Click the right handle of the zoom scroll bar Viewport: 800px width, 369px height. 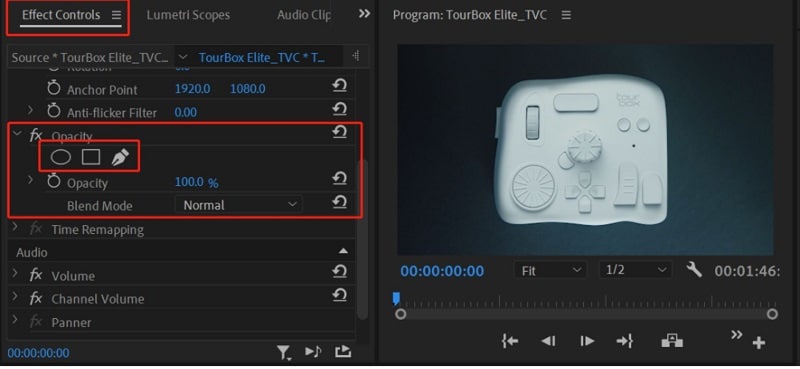[772, 314]
